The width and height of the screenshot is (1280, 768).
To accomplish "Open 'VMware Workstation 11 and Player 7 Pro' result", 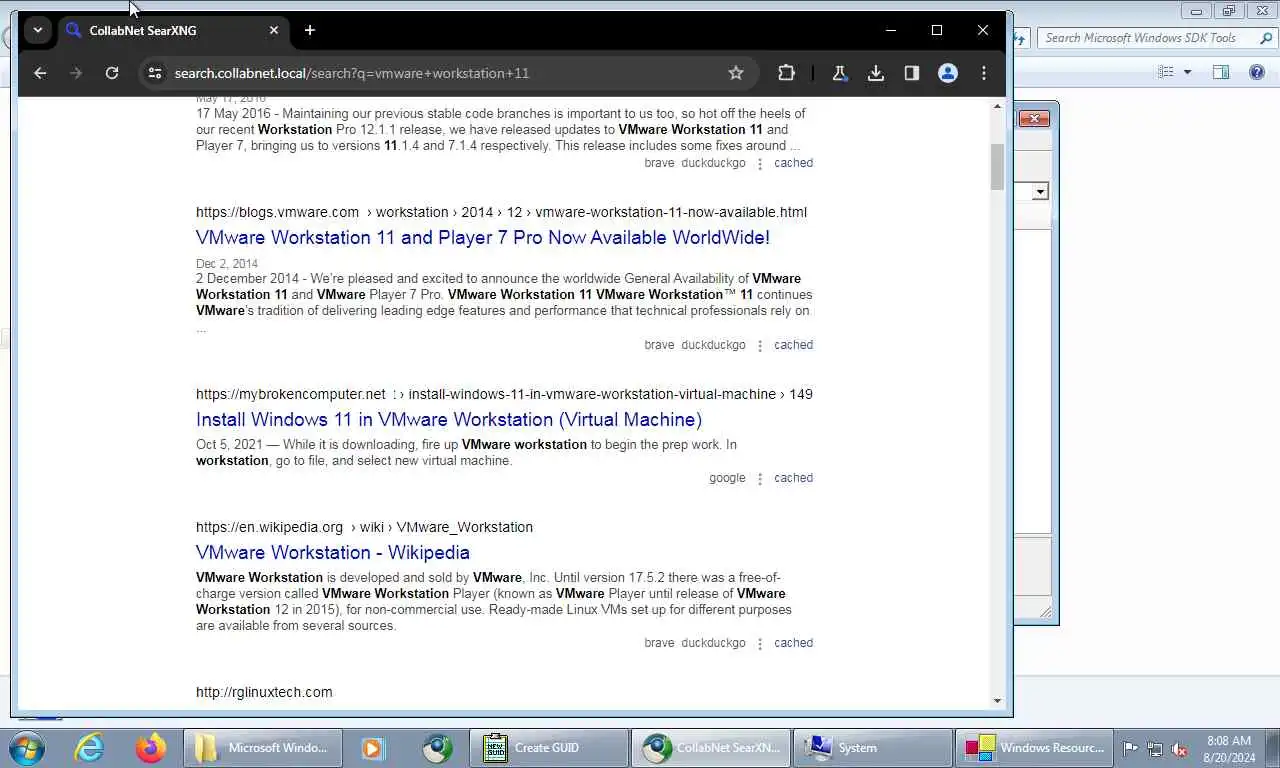I will pyautogui.click(x=483, y=237).
